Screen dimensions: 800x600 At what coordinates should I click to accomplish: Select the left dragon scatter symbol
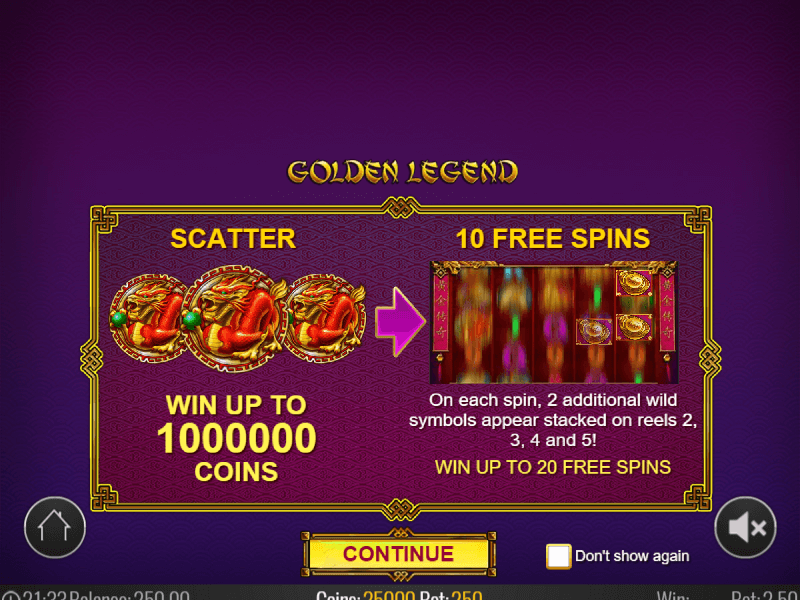click(145, 318)
